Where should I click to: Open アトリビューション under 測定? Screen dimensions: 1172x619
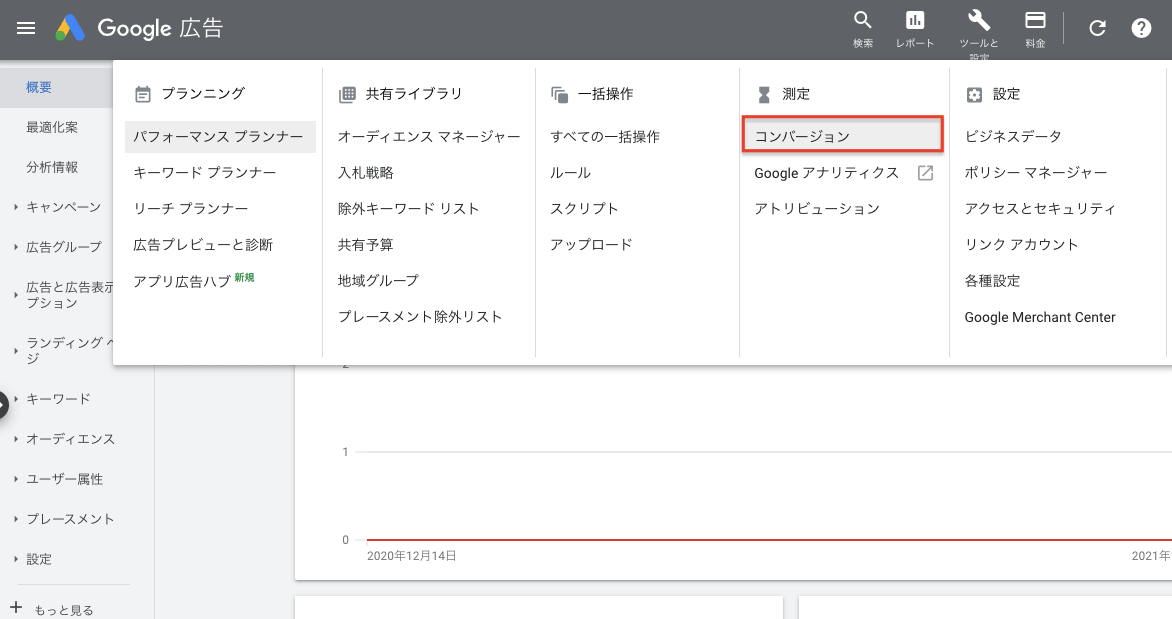point(817,209)
